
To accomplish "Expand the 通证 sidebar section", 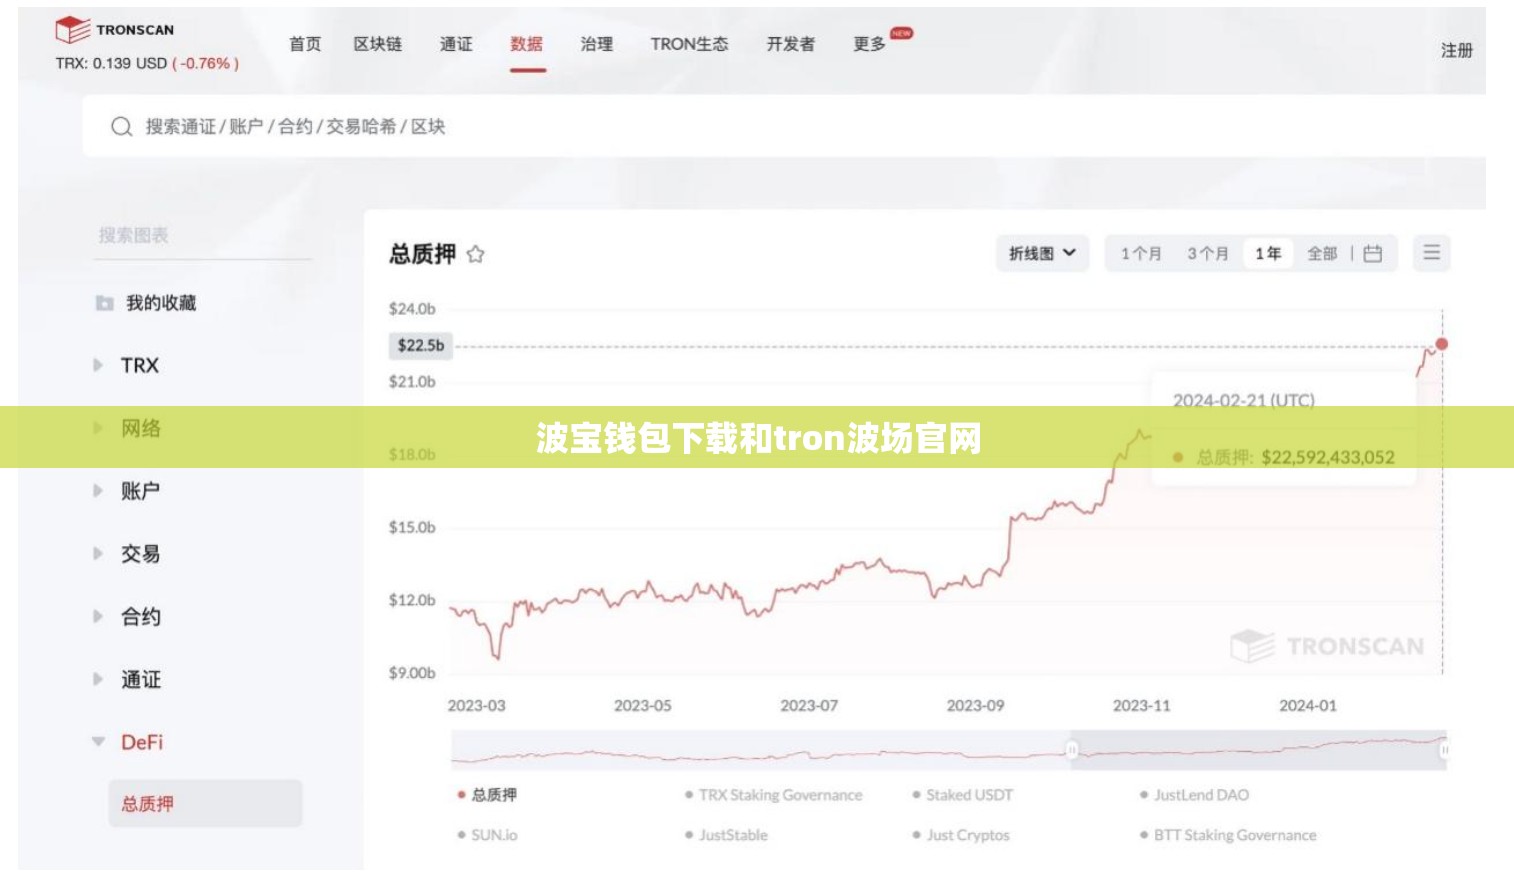I will click(98, 679).
